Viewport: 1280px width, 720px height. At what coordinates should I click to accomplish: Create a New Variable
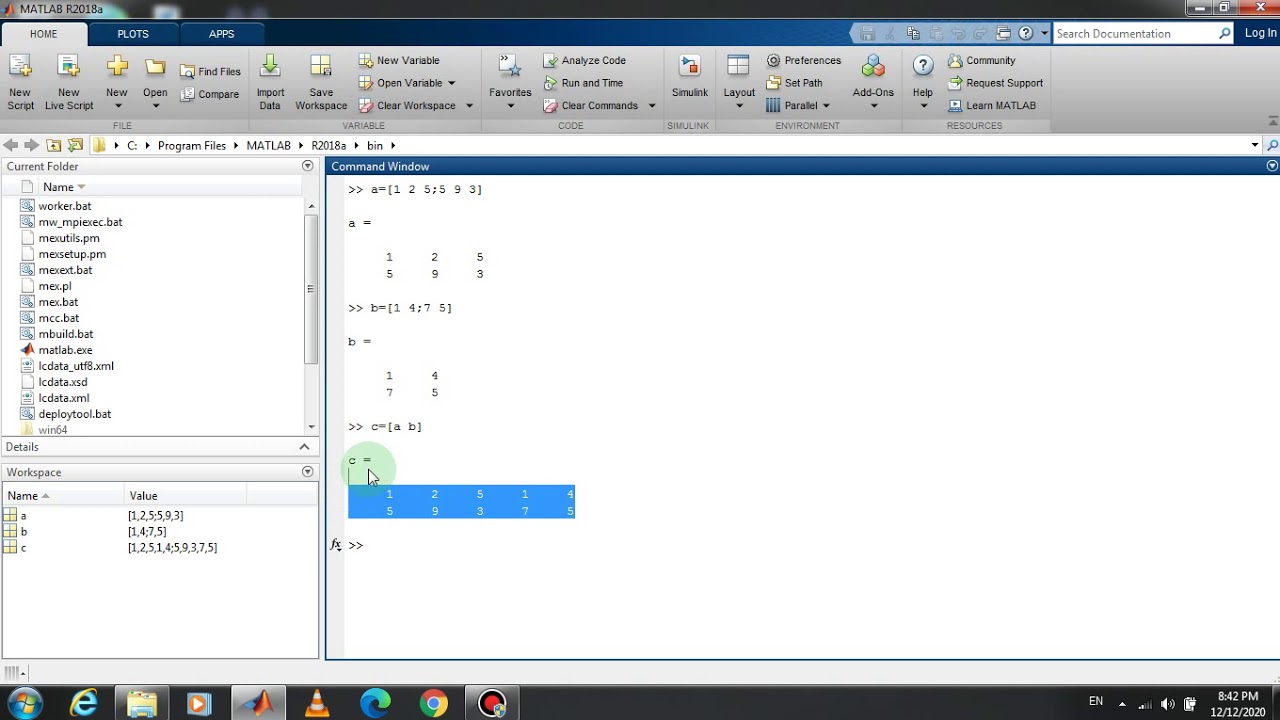(399, 60)
